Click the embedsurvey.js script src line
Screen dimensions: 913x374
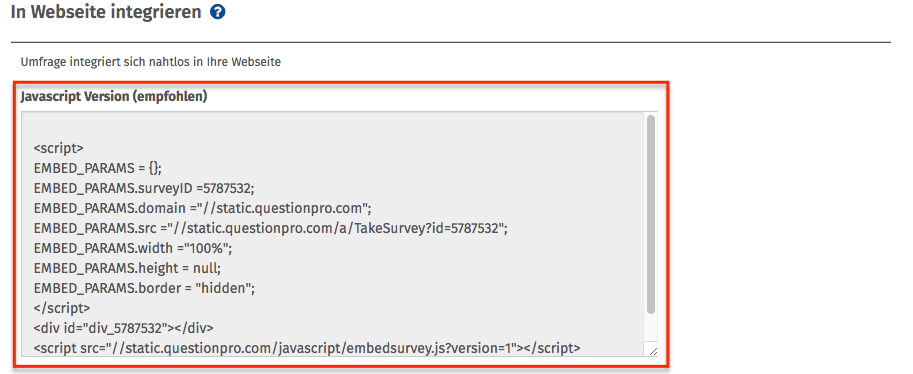point(307,348)
